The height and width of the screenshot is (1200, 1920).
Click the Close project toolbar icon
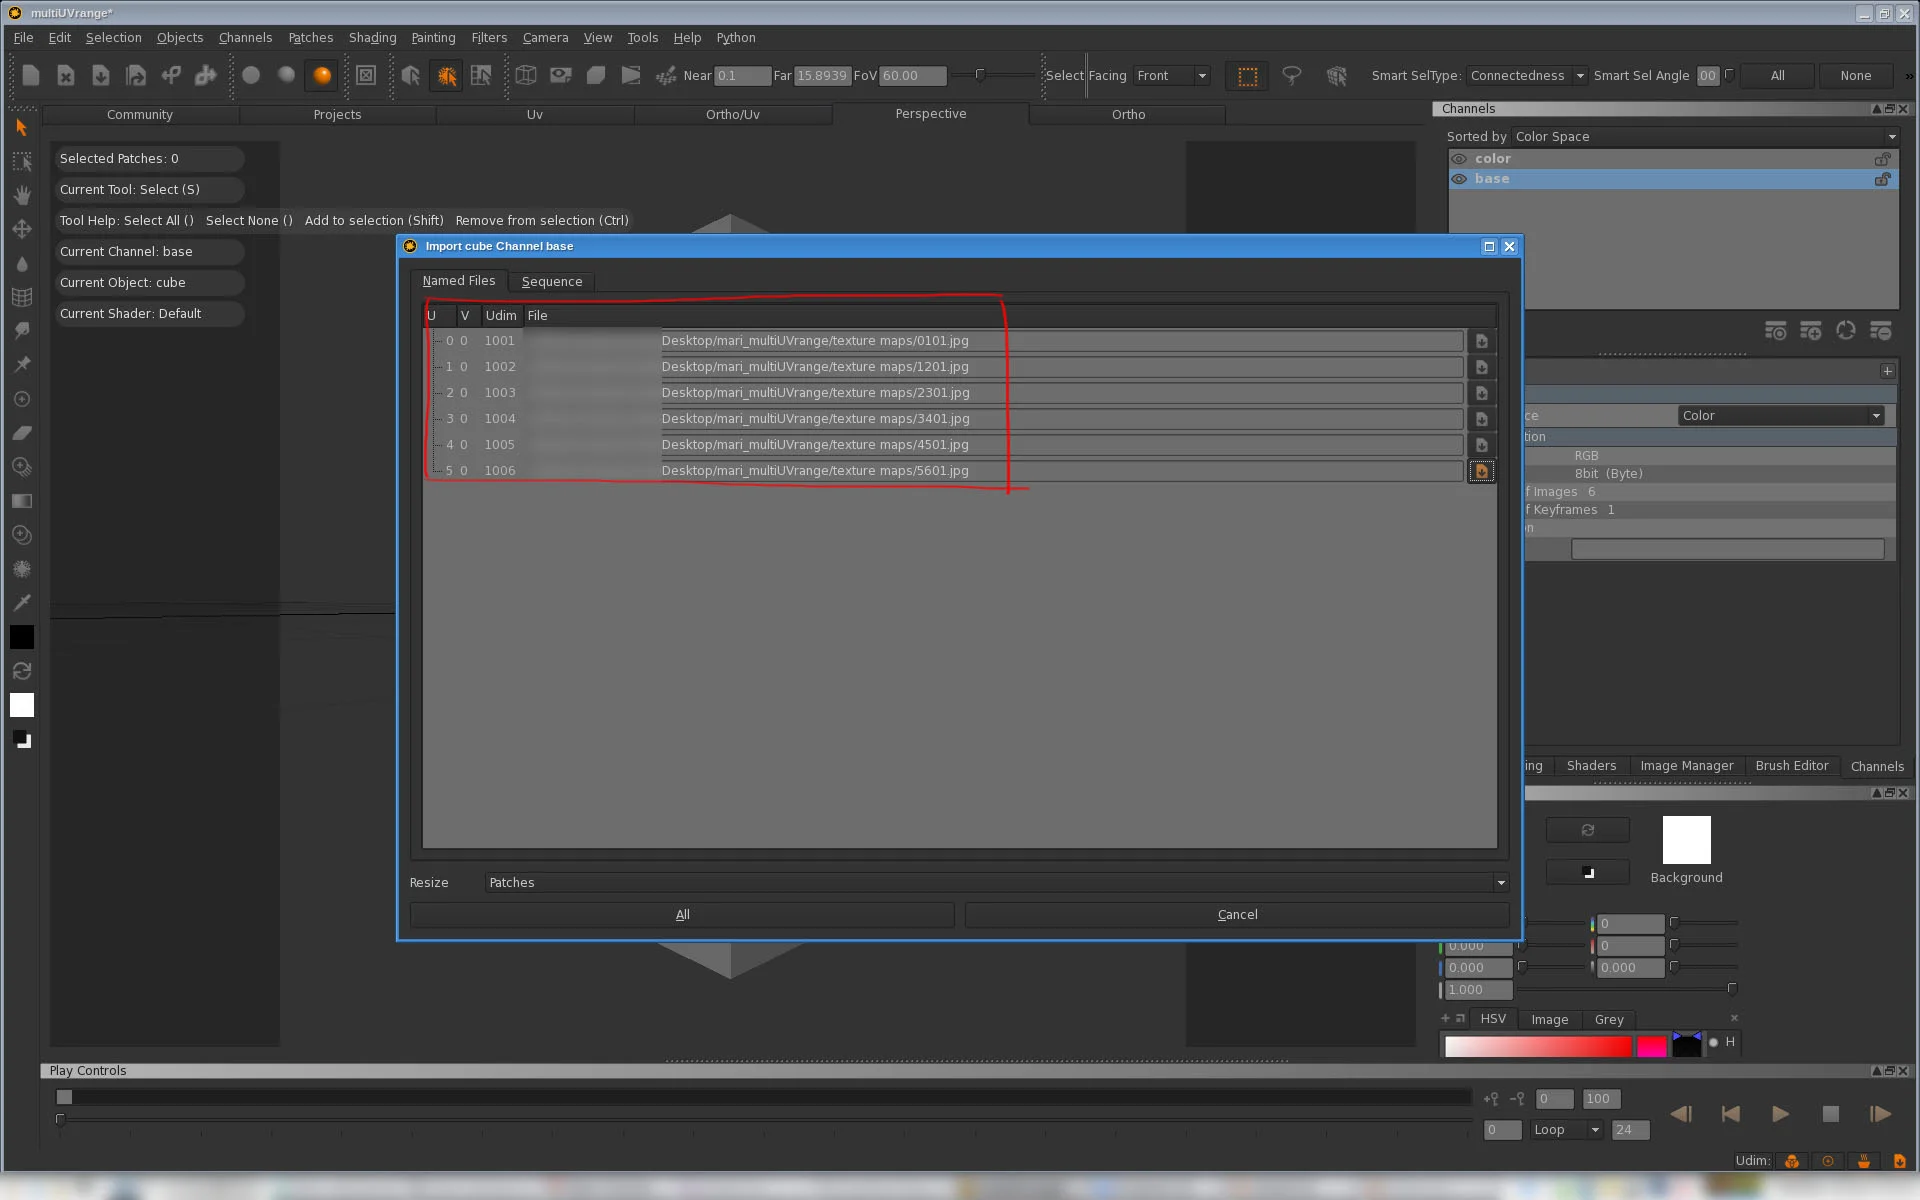point(66,75)
